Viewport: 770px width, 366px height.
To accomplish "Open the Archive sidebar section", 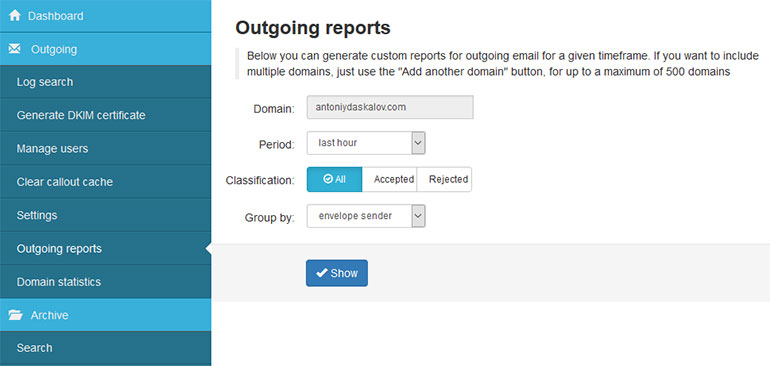I will [x=106, y=315].
